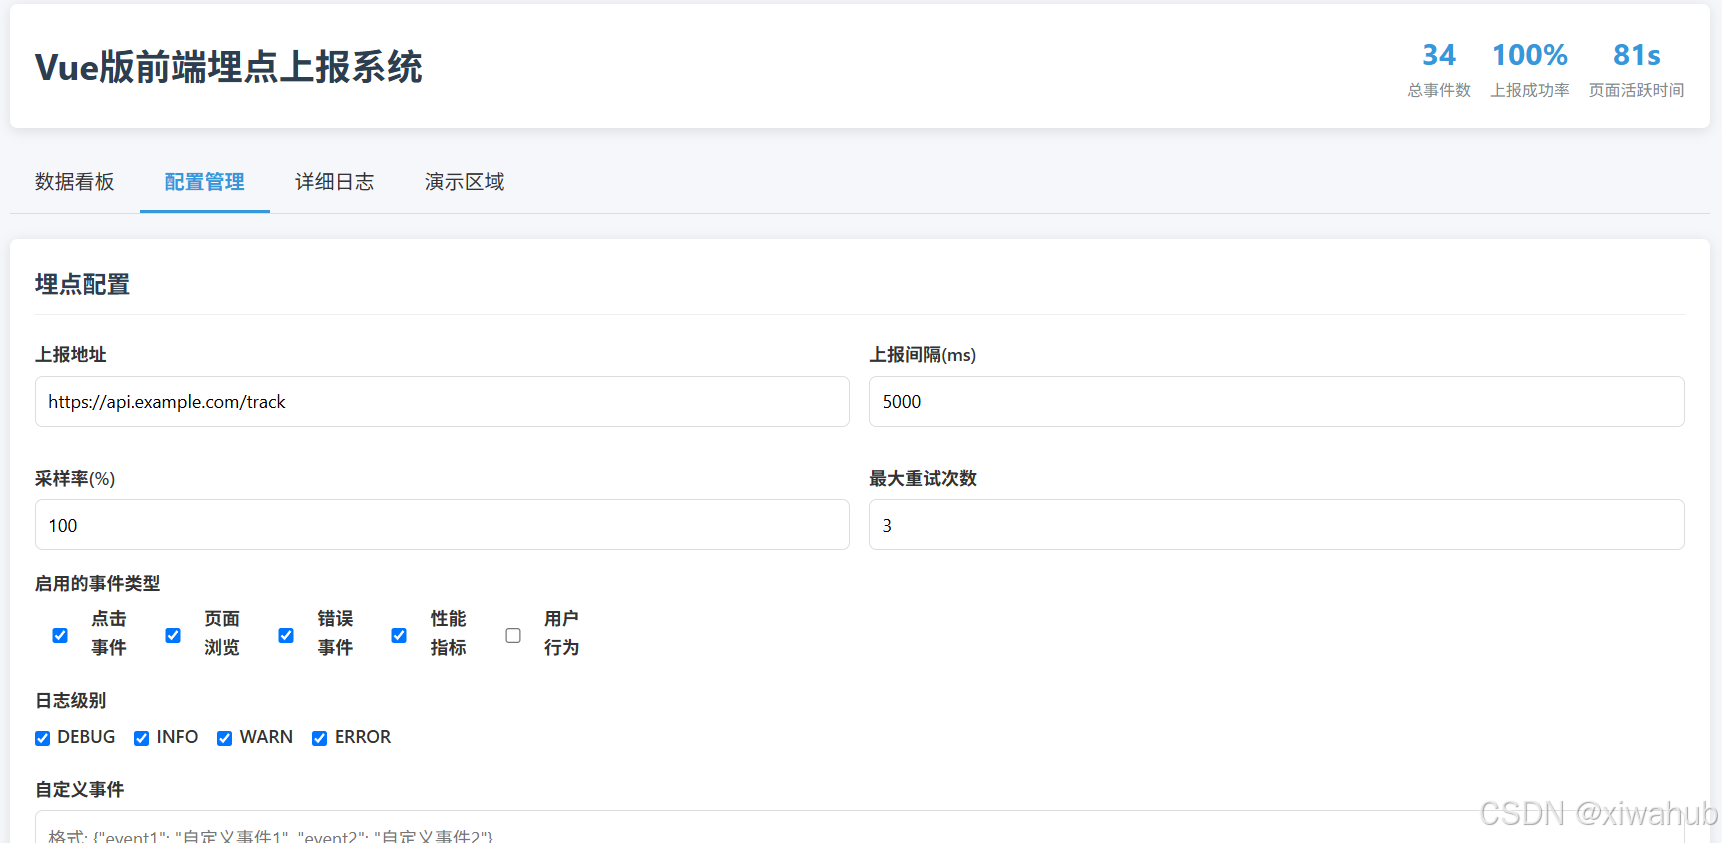Screen dimensions: 1722x843
Task: Toggle the 页面浏览 checkbox
Action: (x=173, y=635)
